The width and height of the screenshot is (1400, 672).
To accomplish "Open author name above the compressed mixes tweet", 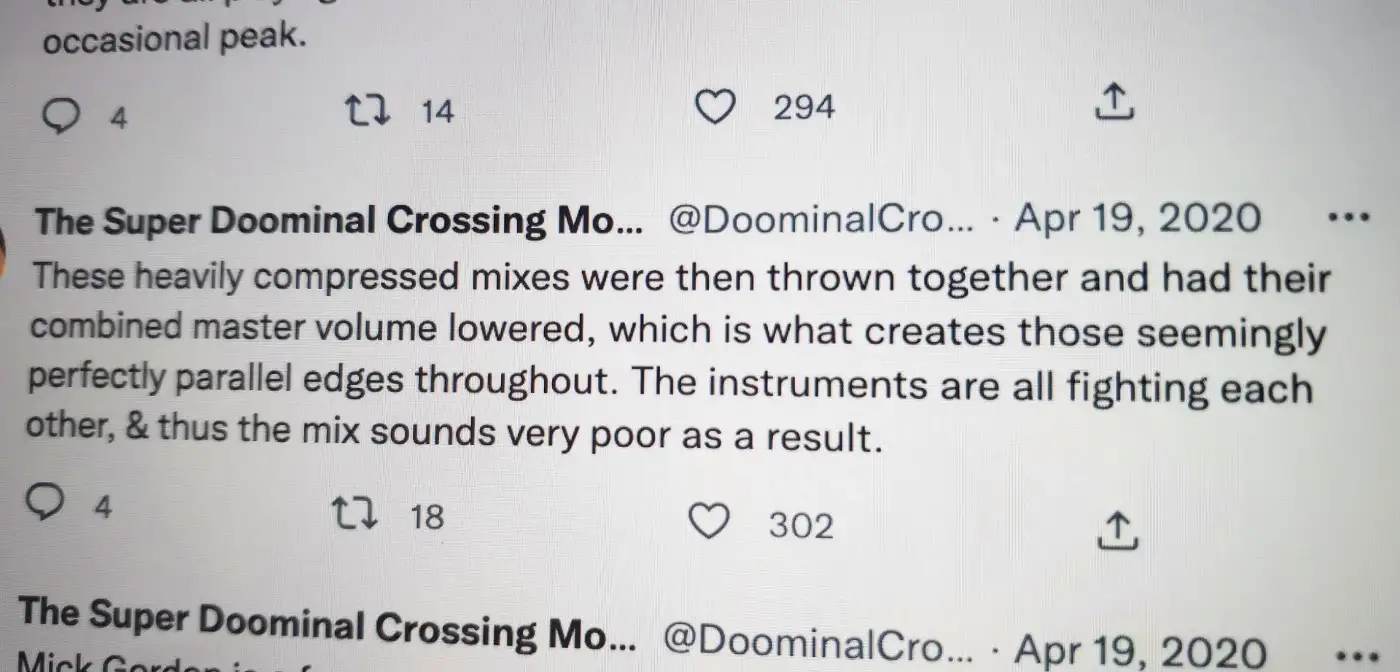I will tap(338, 221).
